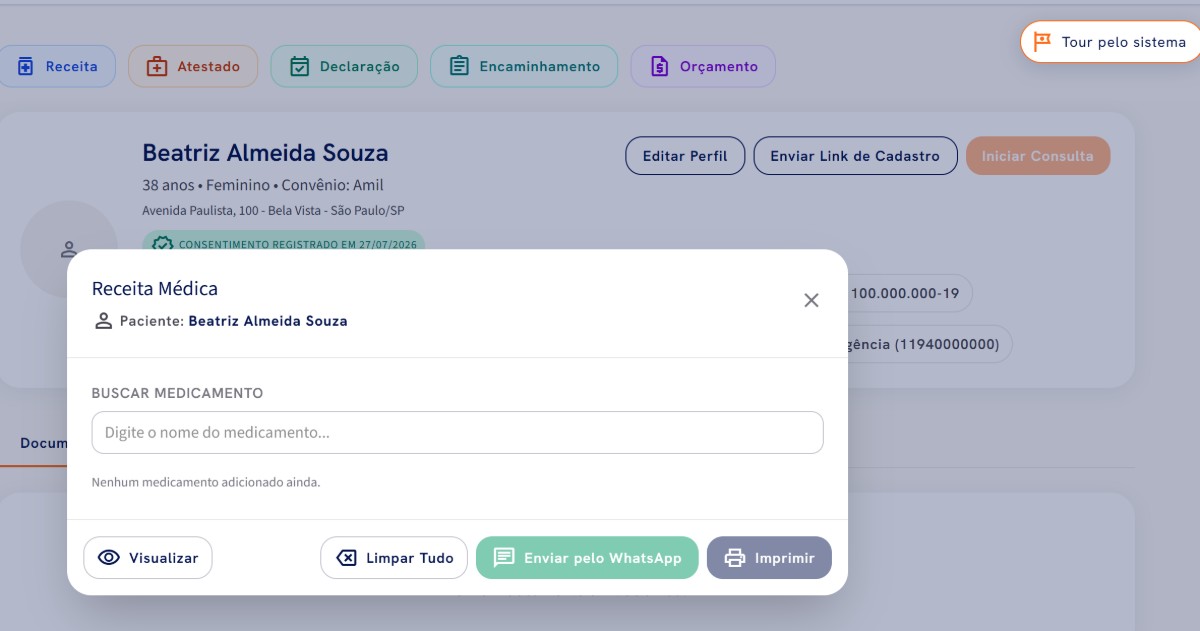Click the Atestado medical kit icon
The image size is (1200, 631).
(157, 66)
